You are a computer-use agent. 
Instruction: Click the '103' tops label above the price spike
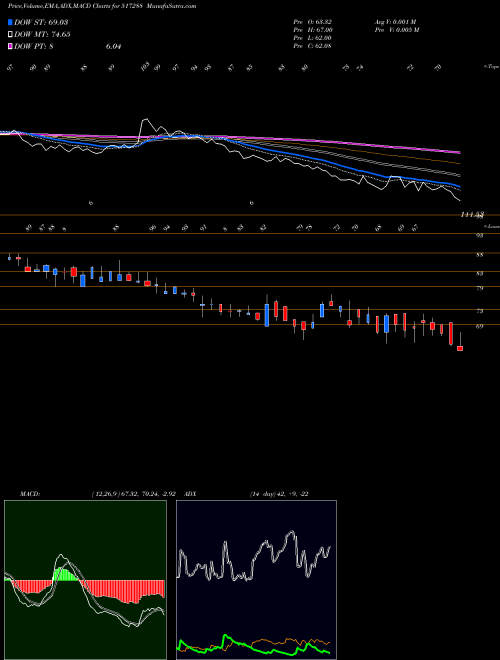(145, 67)
